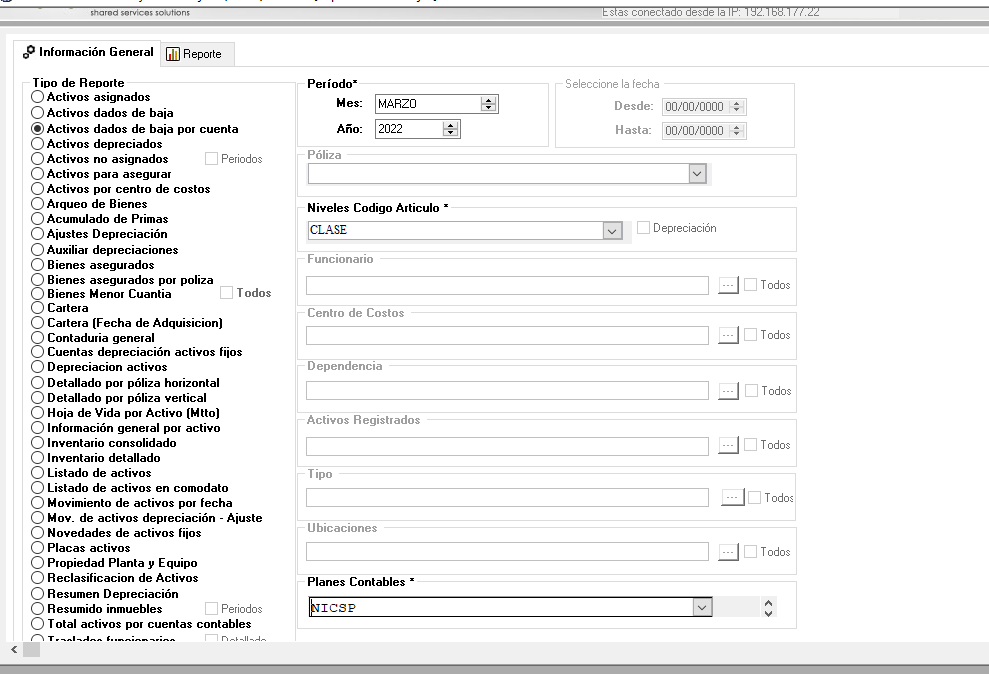Choose the Arqueo de Bienes radio option
Image resolution: width=989 pixels, height=674 pixels.
(x=38, y=204)
